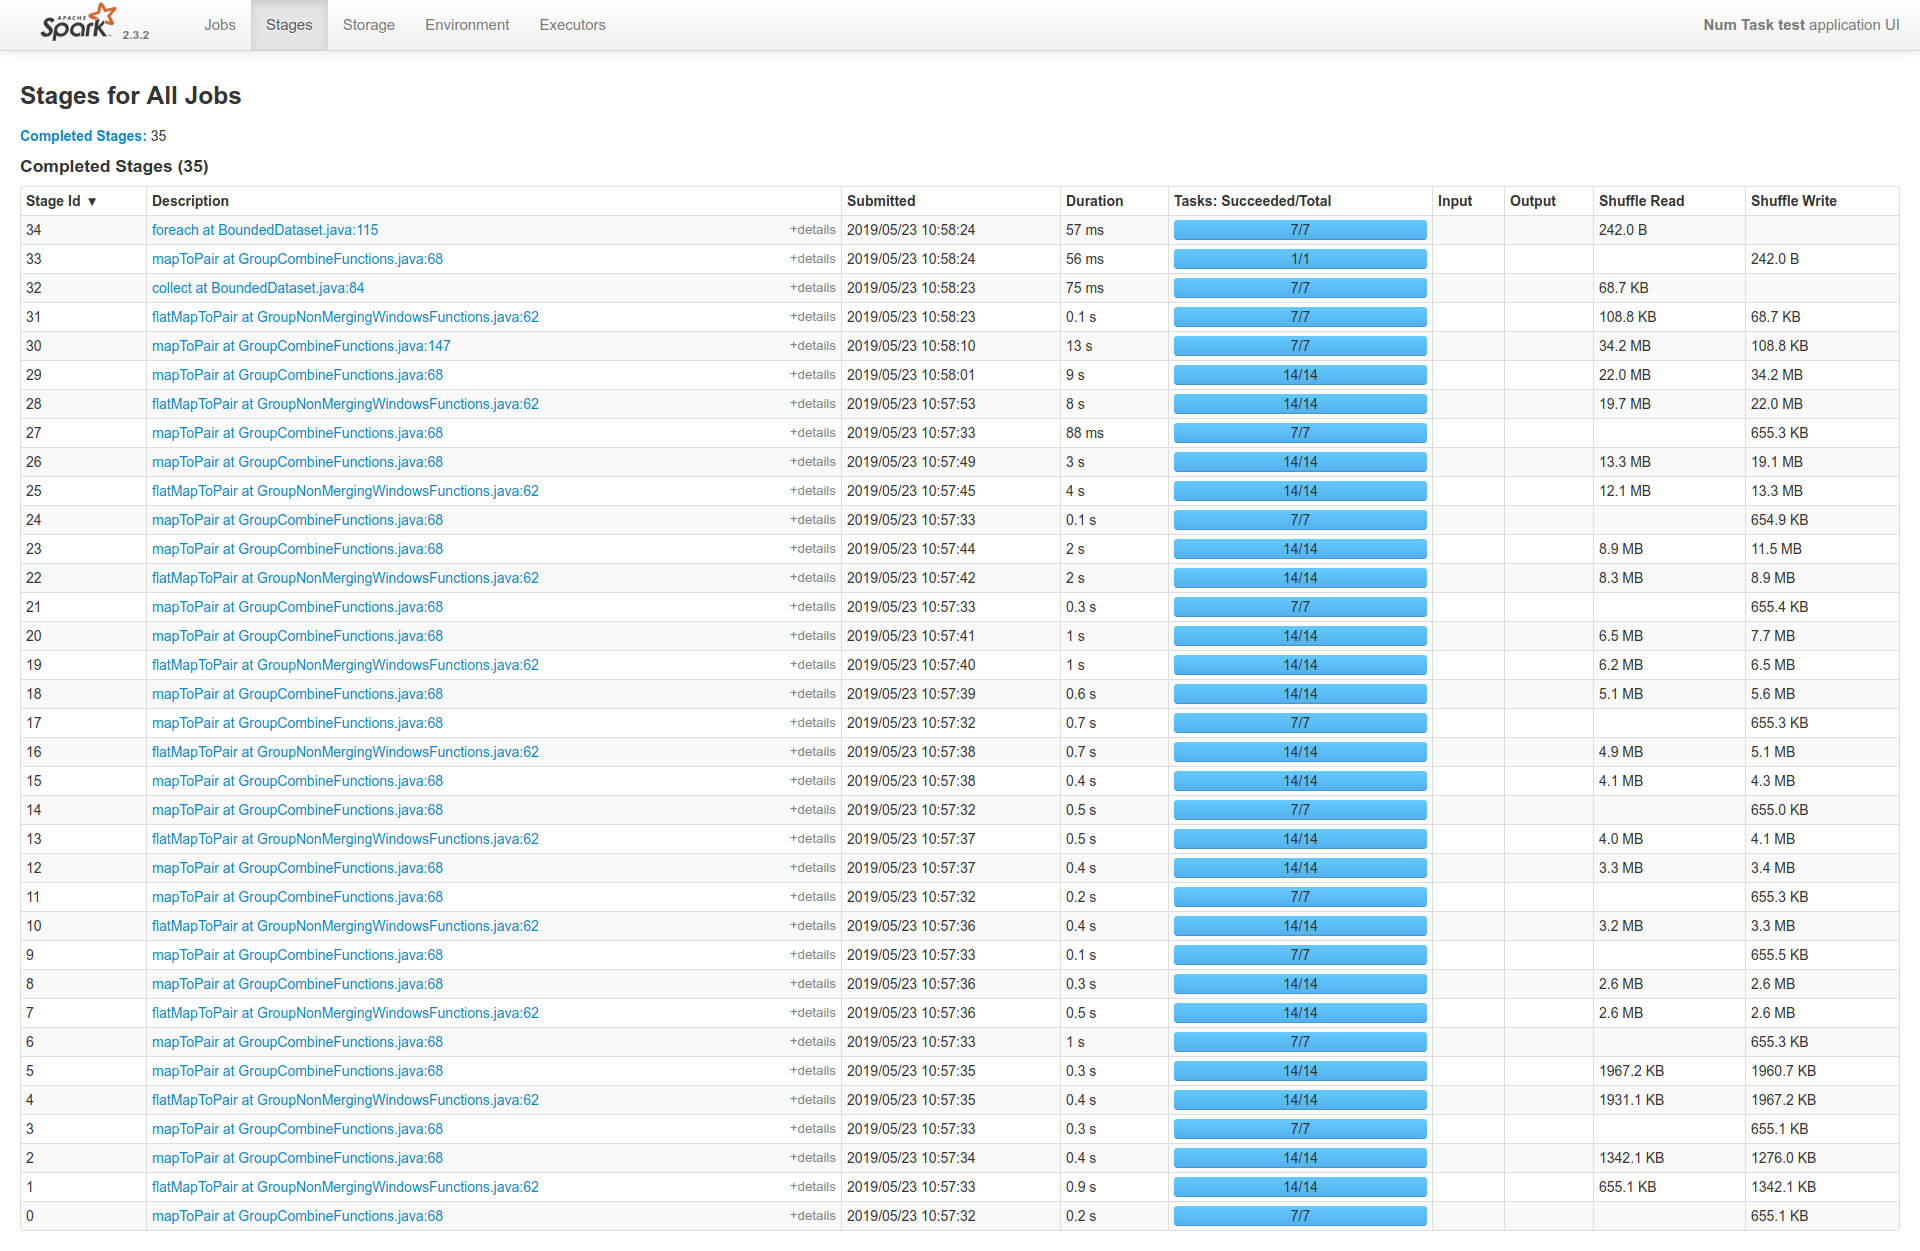
Task: Click the 14/14 progress bar of stage 29
Action: tap(1300, 375)
